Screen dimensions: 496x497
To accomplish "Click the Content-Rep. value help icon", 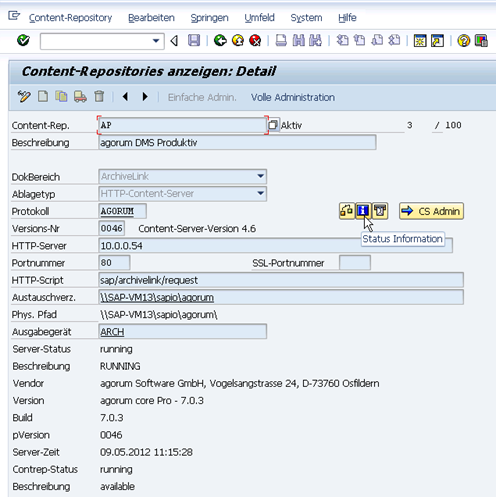I will pos(273,125).
